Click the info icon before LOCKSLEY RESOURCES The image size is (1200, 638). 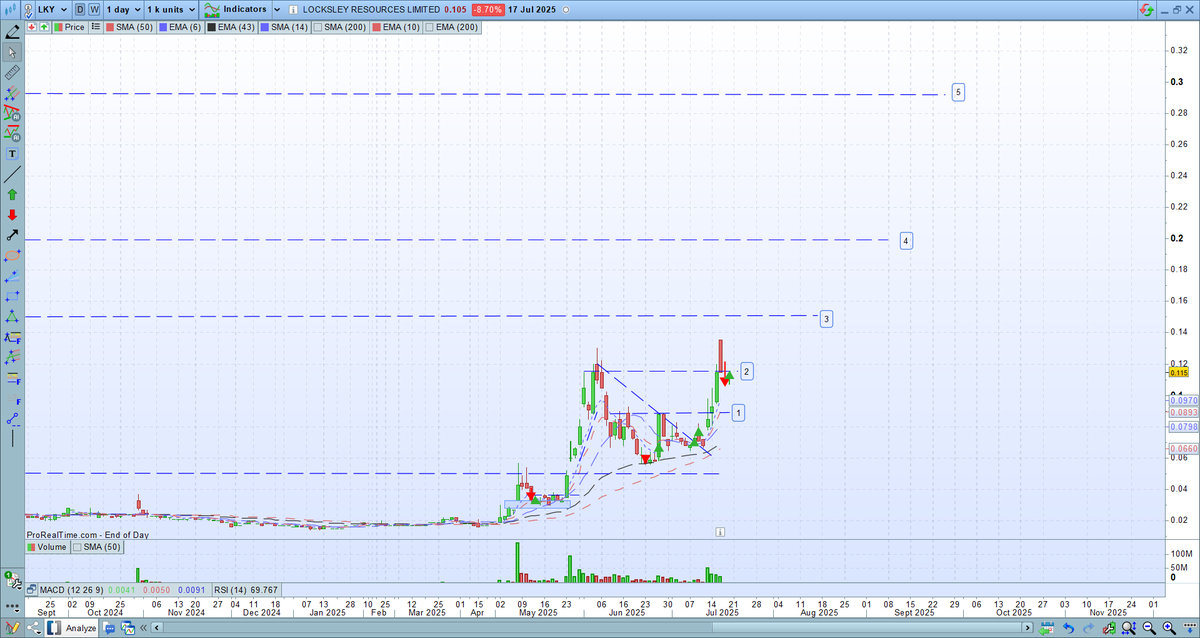[293, 10]
